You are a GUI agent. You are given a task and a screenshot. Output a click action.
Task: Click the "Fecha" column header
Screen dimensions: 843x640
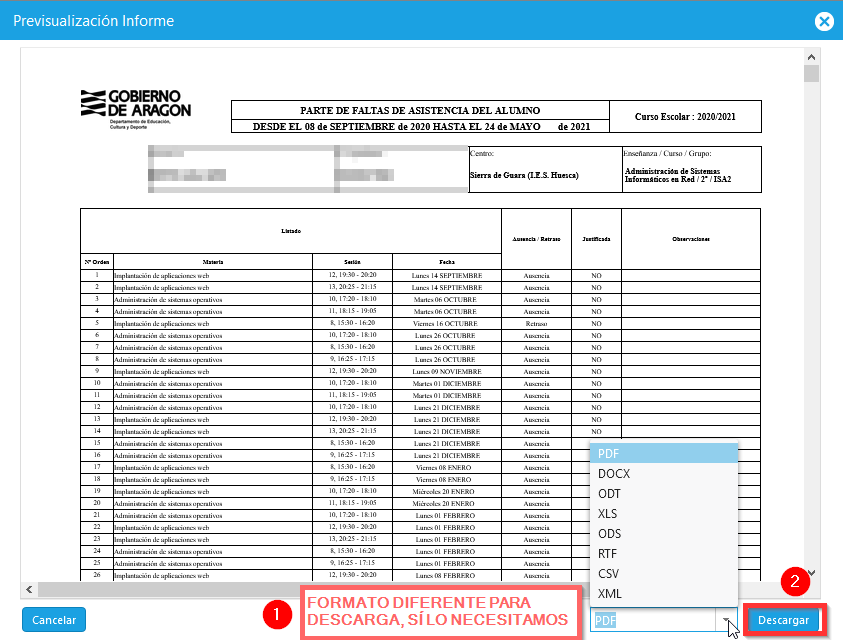[x=447, y=262]
